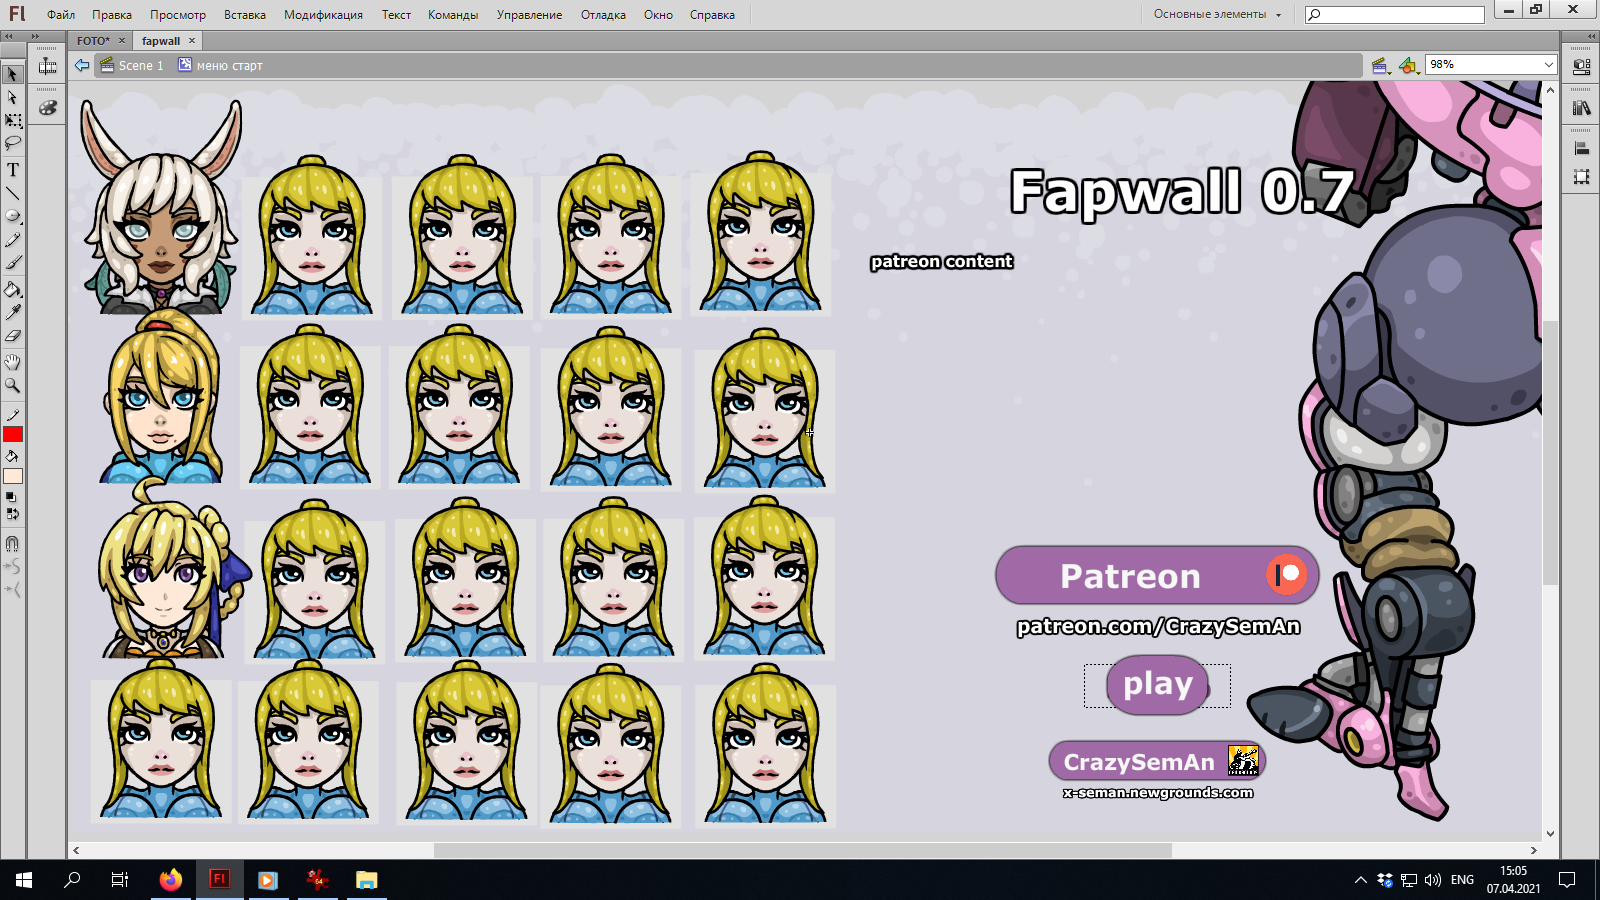This screenshot has height=900, width=1600.
Task: Open the Вставка menu
Action: coord(245,15)
